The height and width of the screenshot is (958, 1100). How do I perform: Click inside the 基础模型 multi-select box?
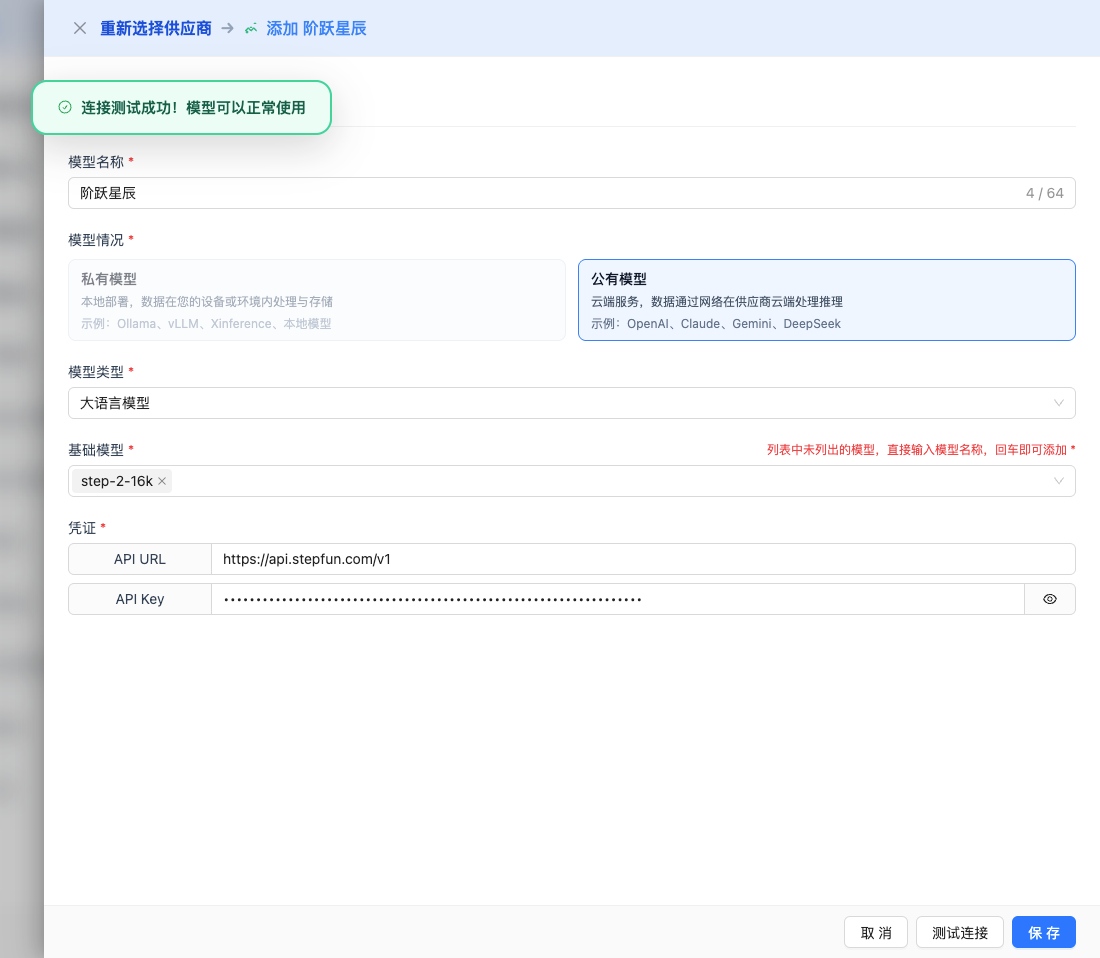(600, 481)
